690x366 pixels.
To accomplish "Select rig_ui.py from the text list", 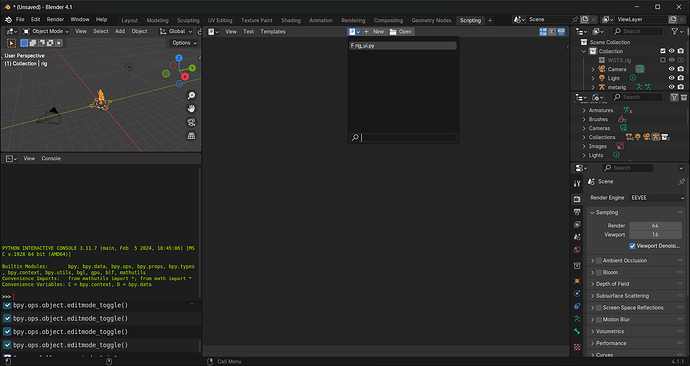I will (x=403, y=46).
